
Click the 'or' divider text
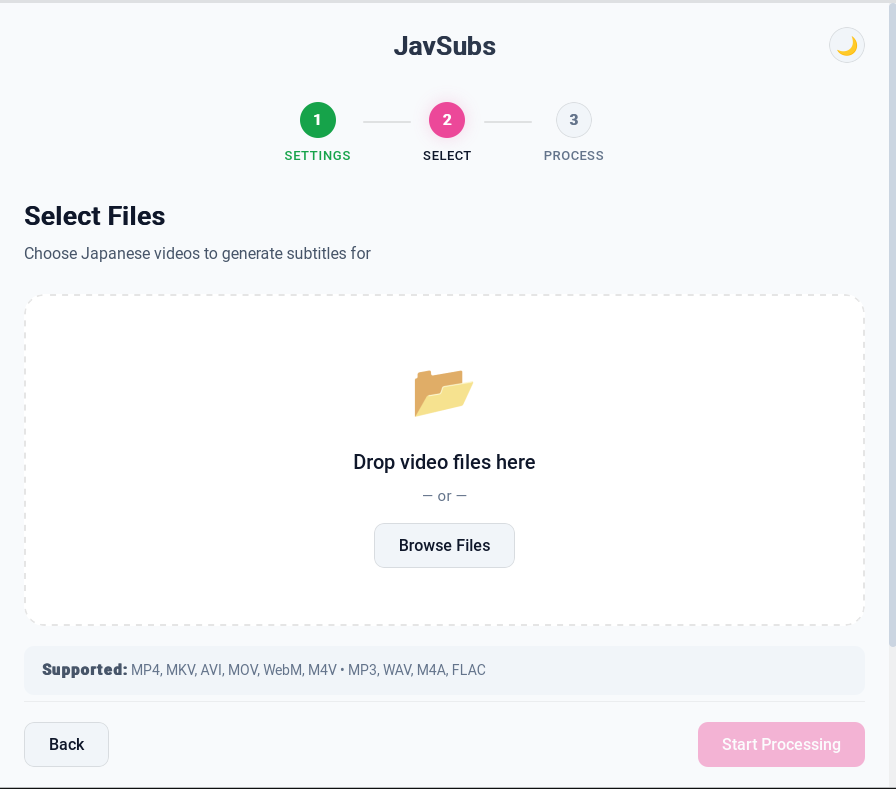[x=444, y=494]
